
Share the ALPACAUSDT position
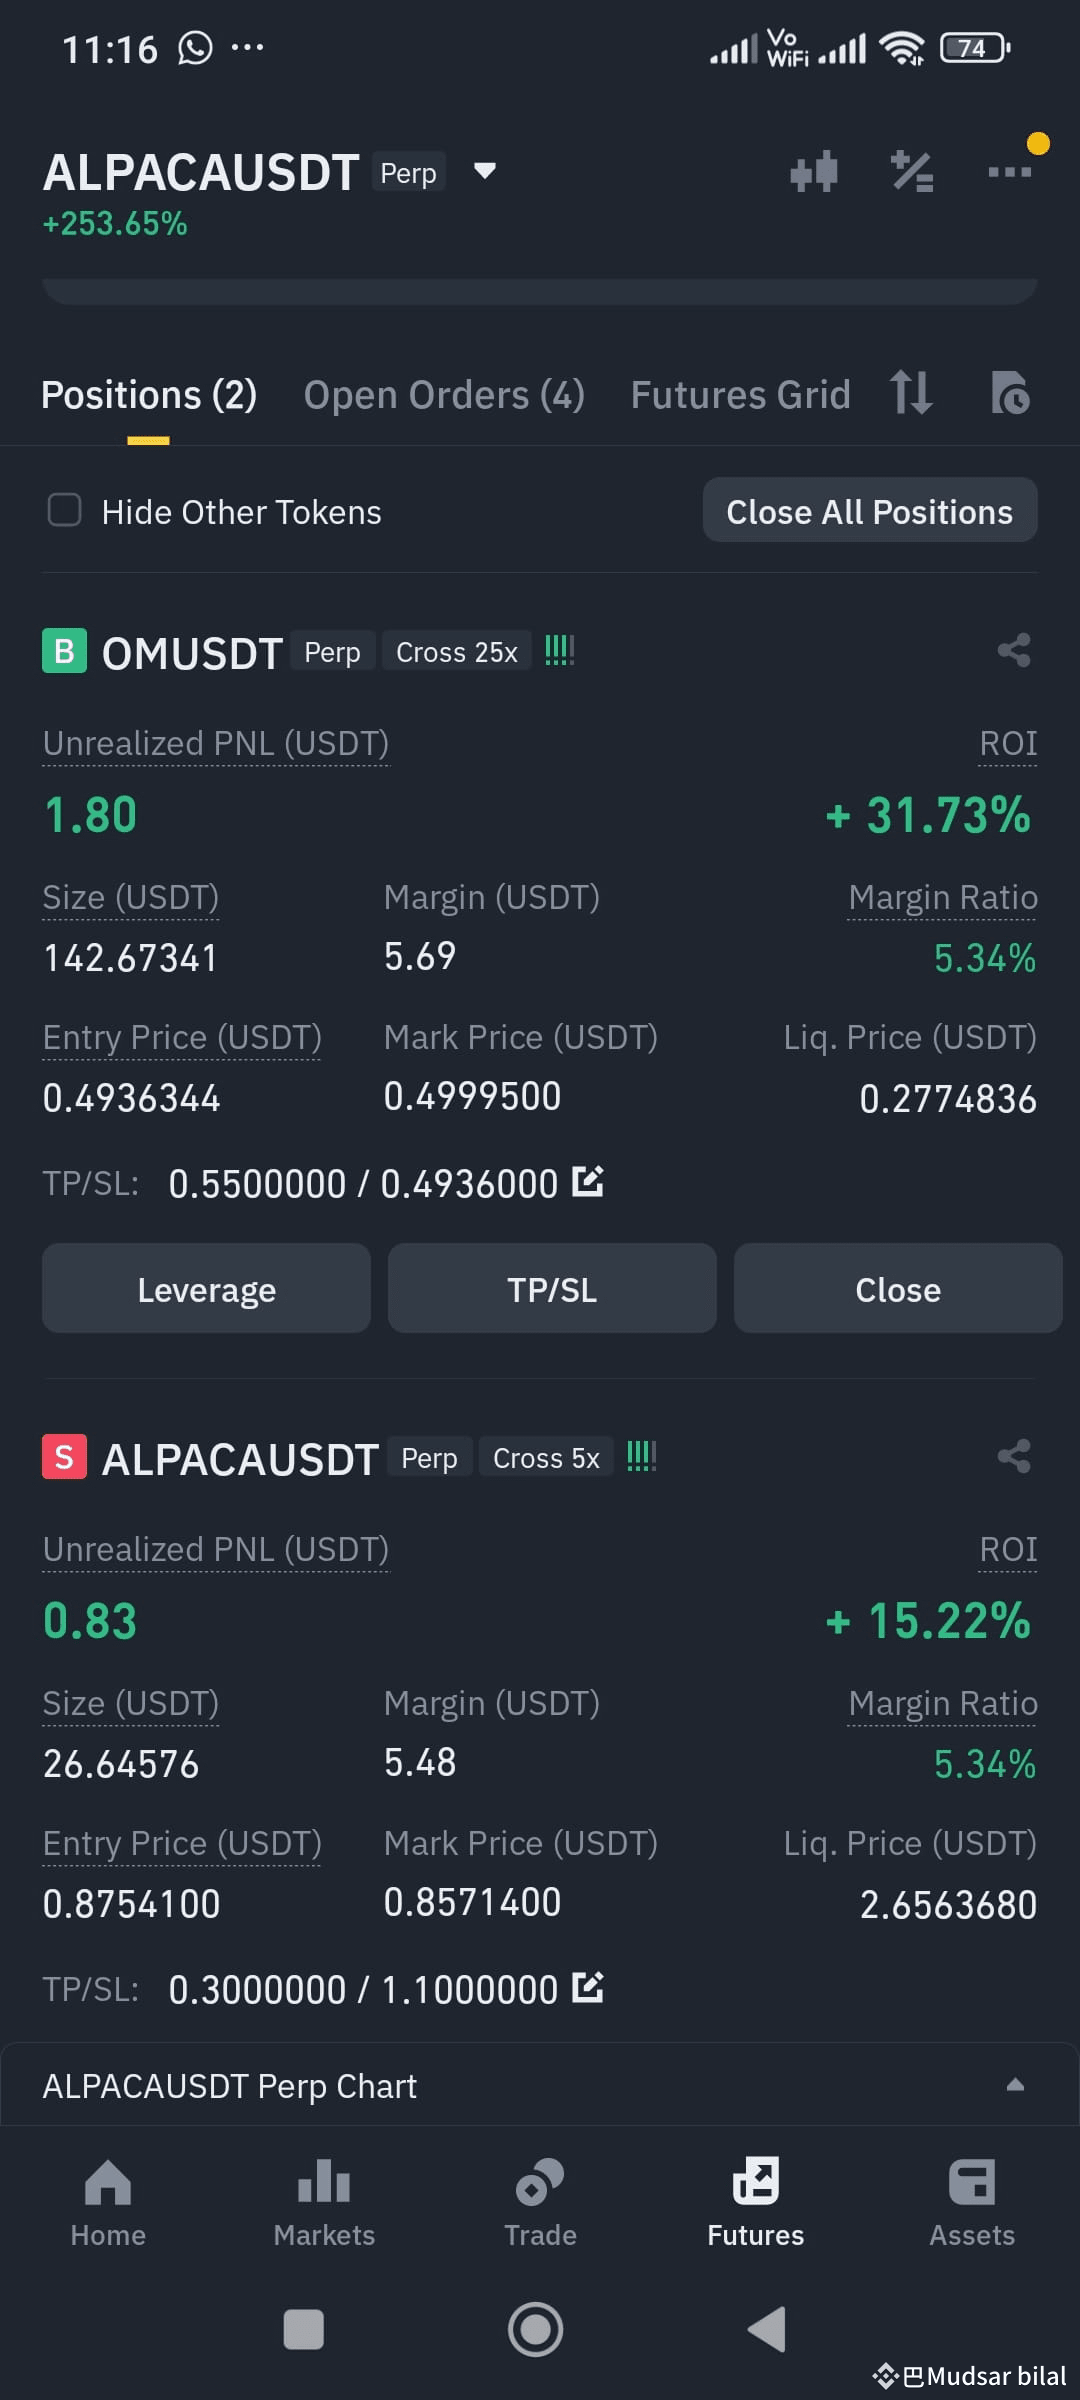click(x=1014, y=1457)
